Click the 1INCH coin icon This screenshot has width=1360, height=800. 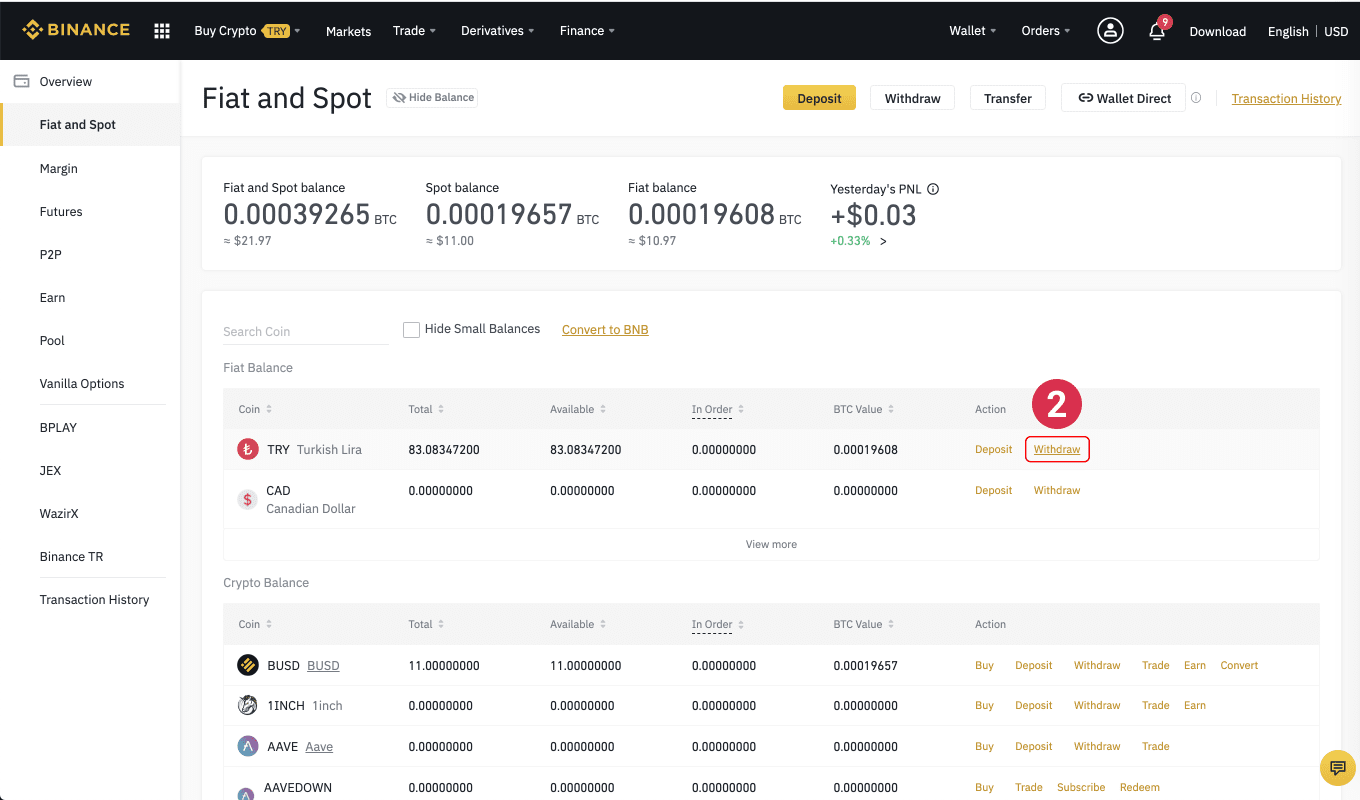(247, 705)
